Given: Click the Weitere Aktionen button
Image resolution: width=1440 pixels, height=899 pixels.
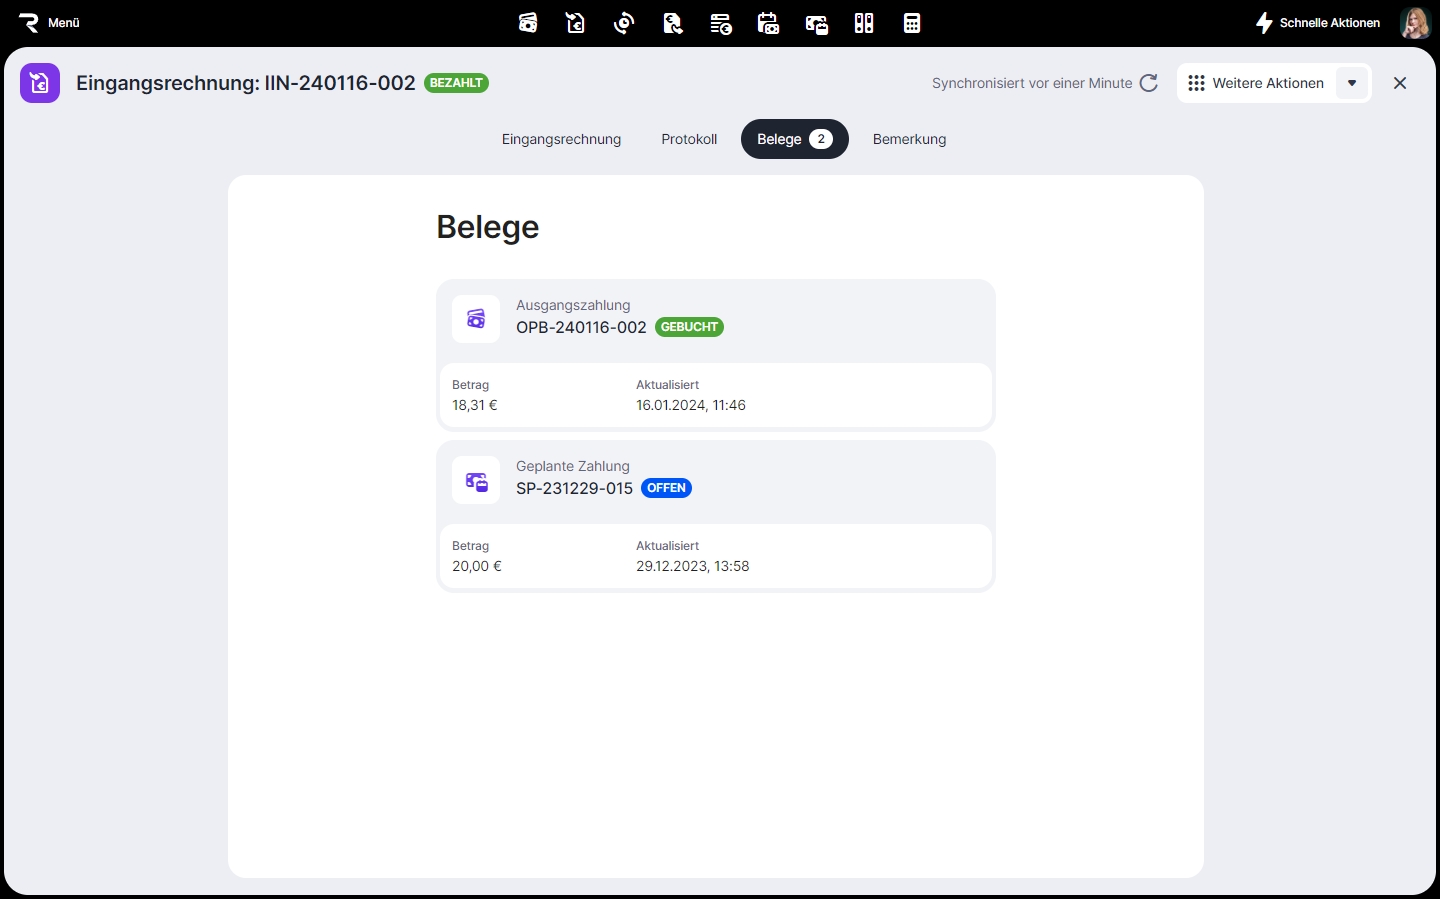Looking at the screenshot, I should pyautogui.click(x=1257, y=83).
